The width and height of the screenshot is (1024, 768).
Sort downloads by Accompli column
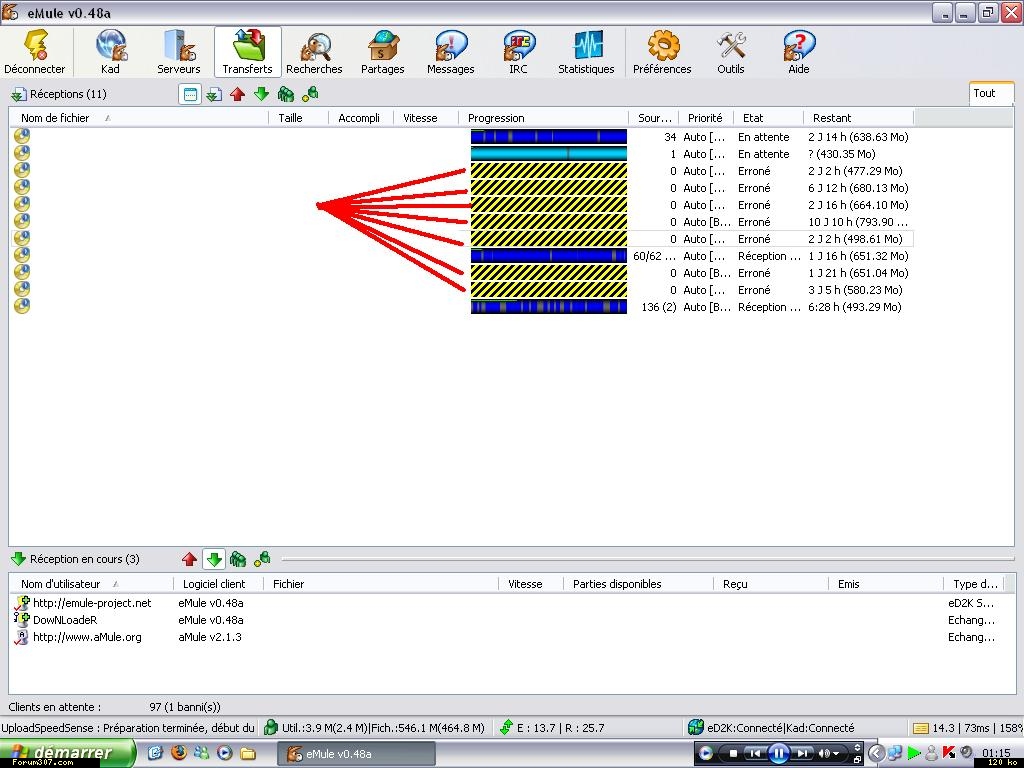tap(360, 118)
